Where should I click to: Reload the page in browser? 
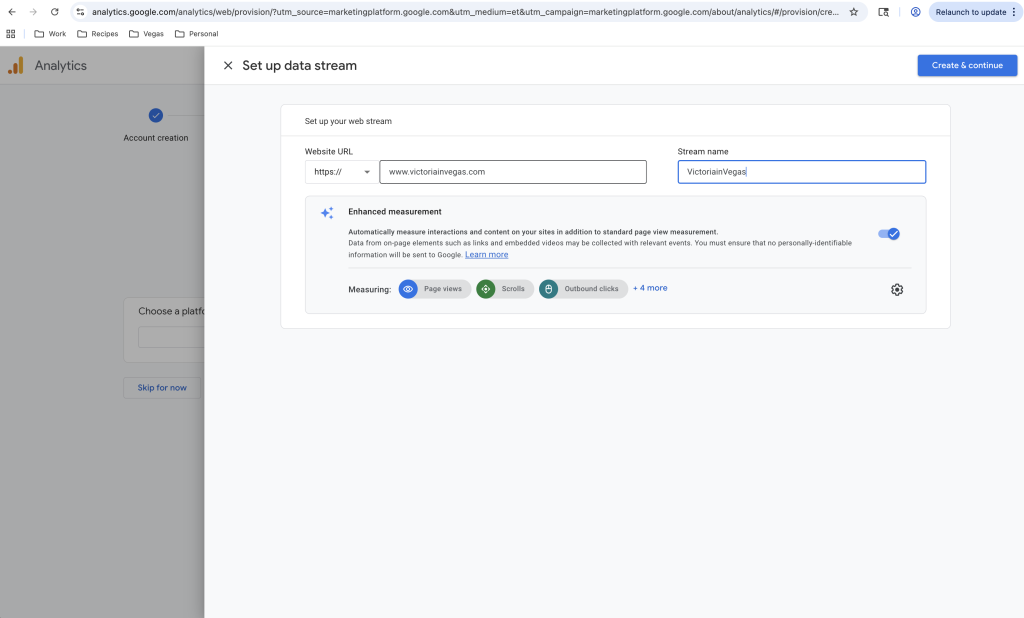point(54,12)
